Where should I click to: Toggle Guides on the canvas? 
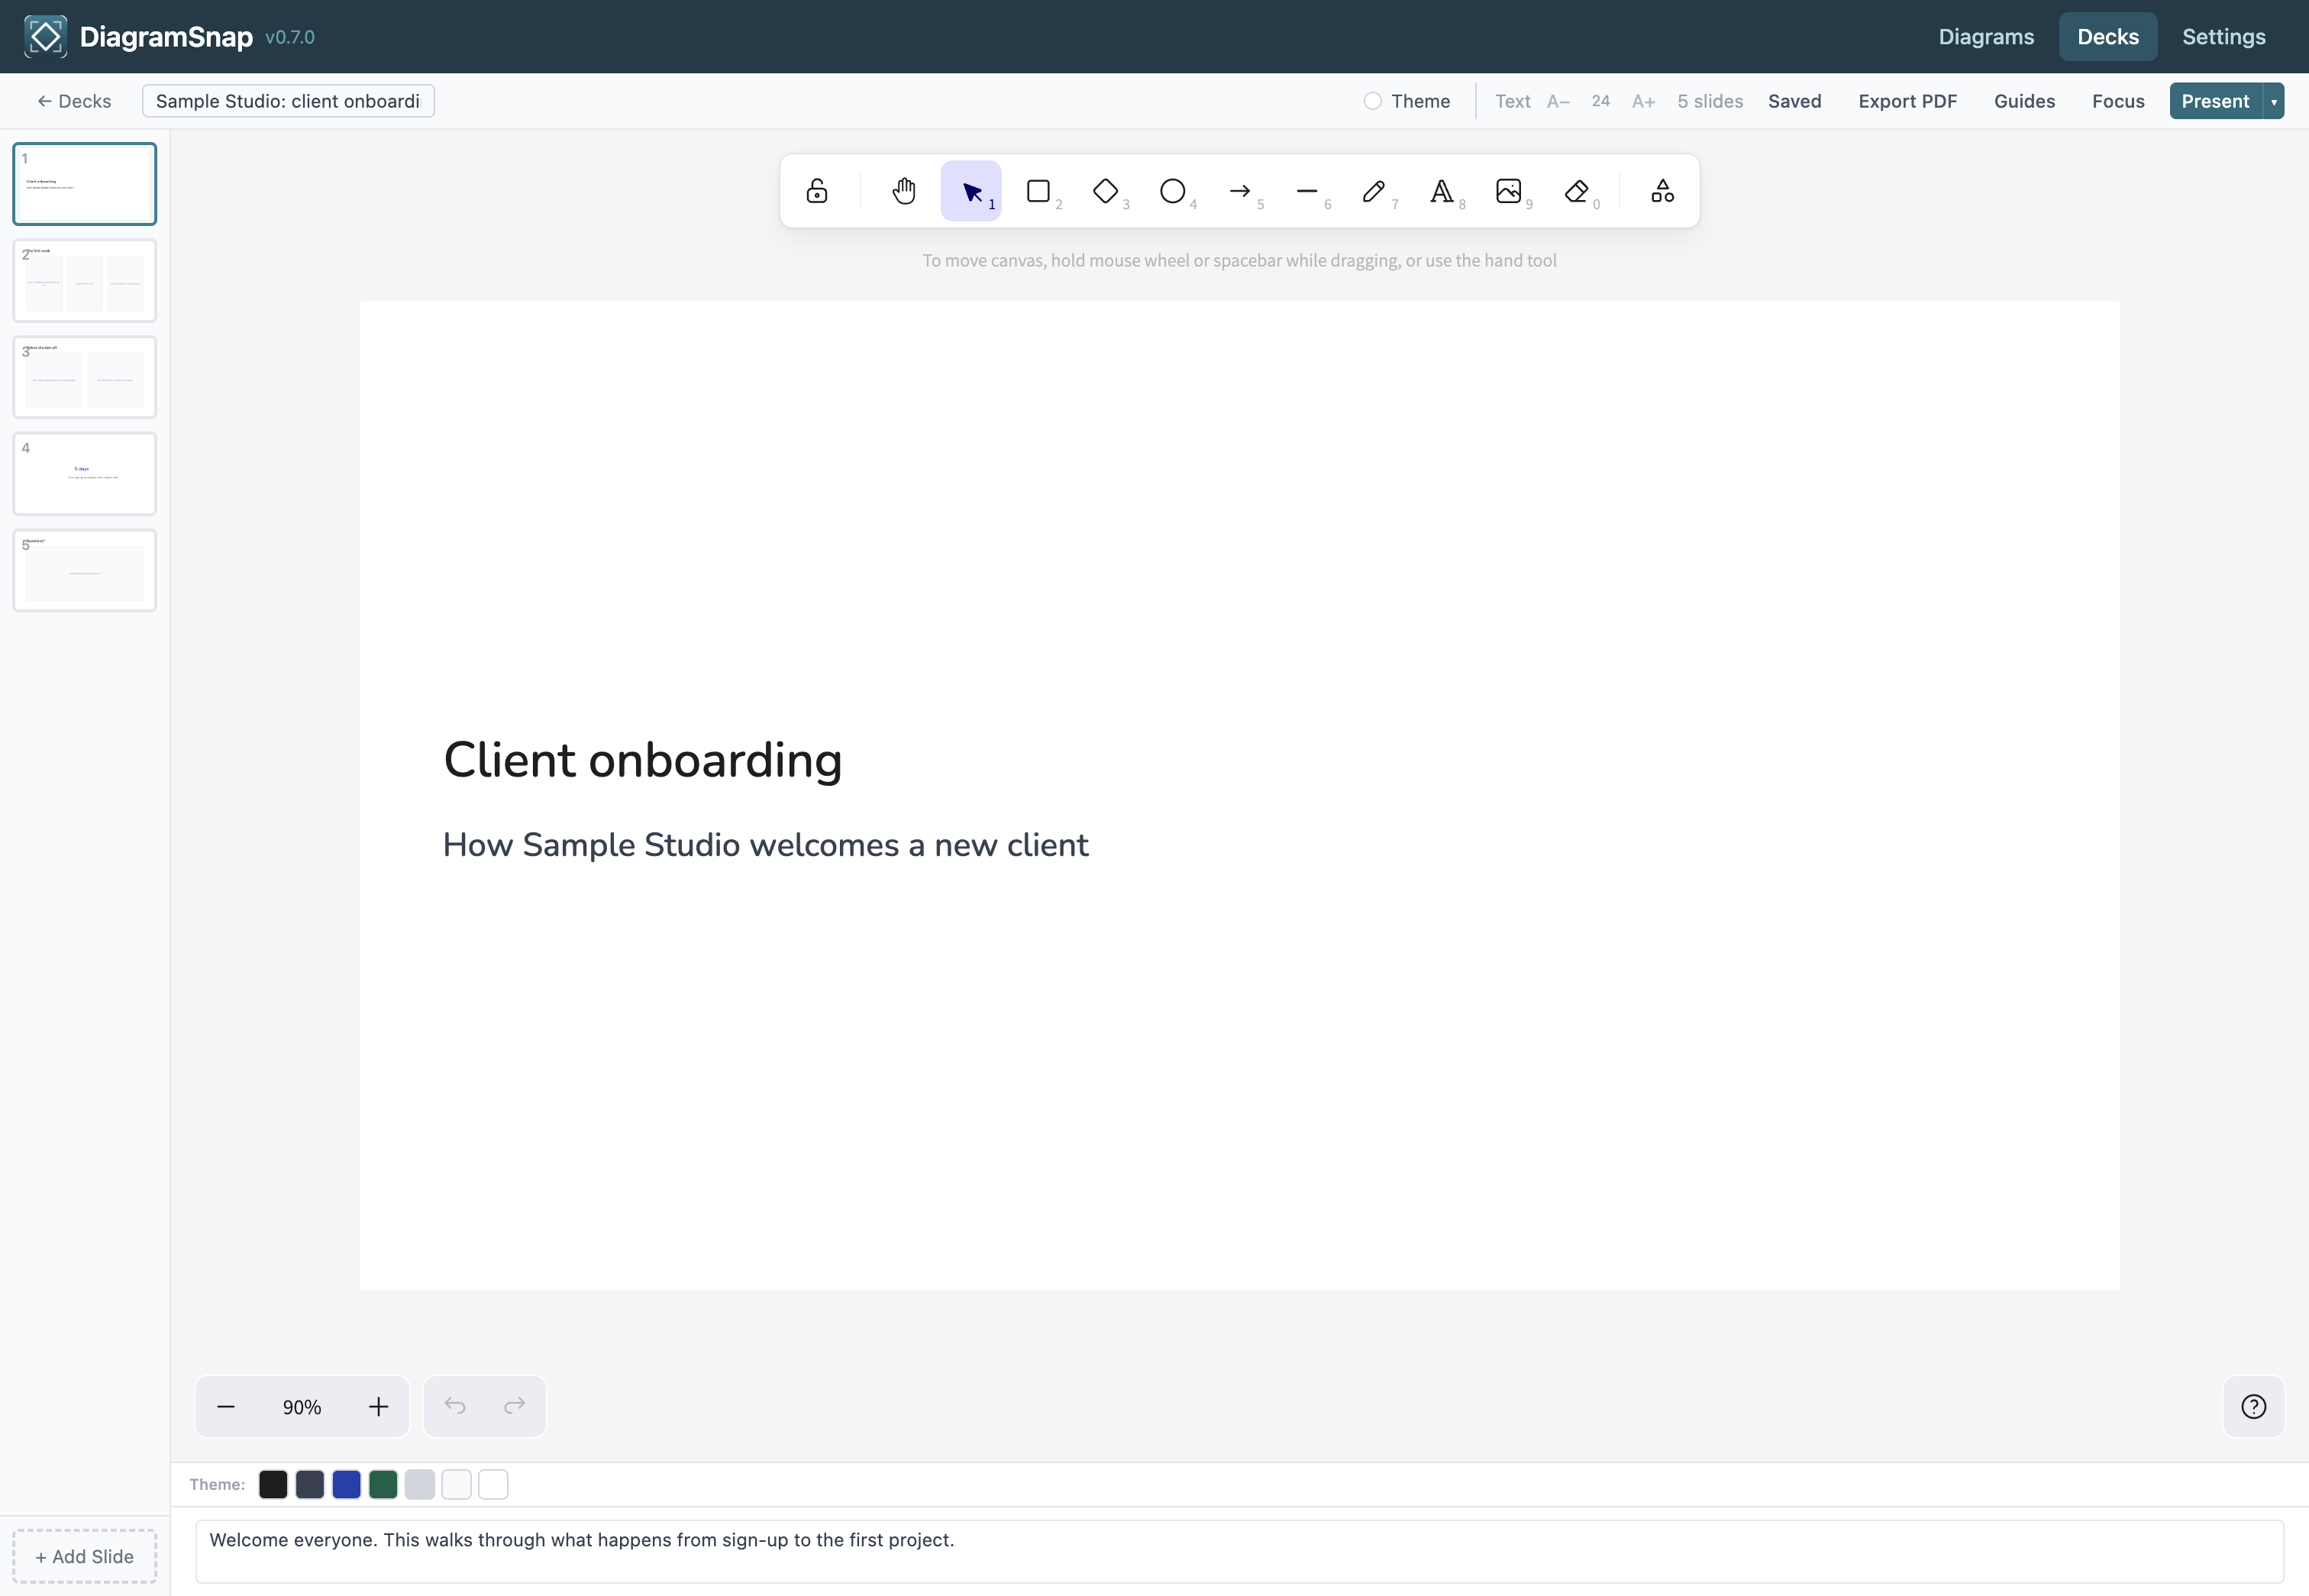2024,101
